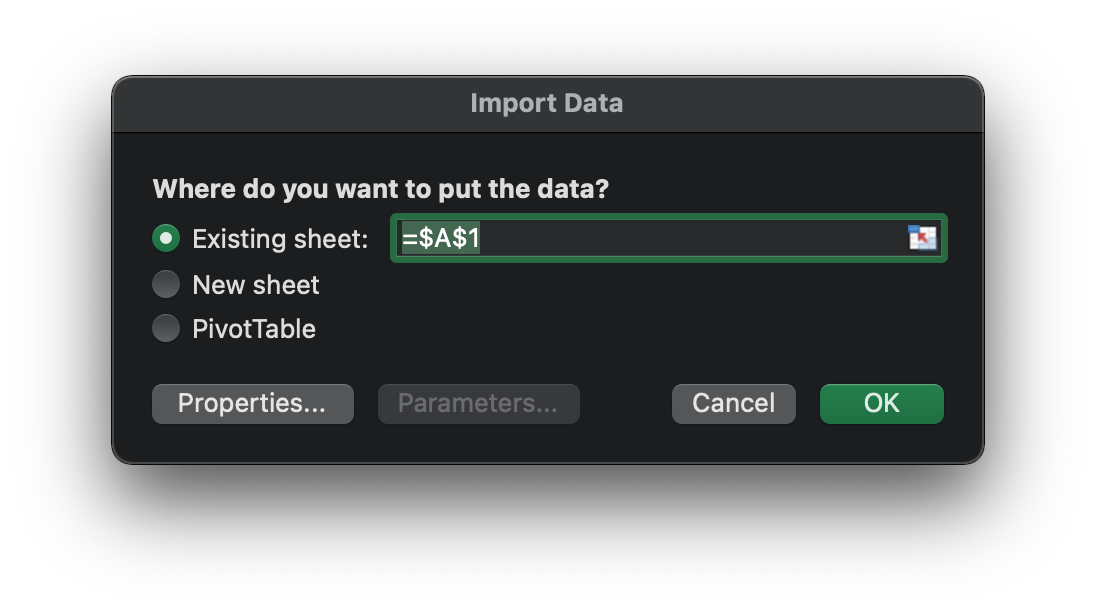Screen dimensions: 1096x612
Task: Click the 'PivotTable' label text
Action: [254, 329]
